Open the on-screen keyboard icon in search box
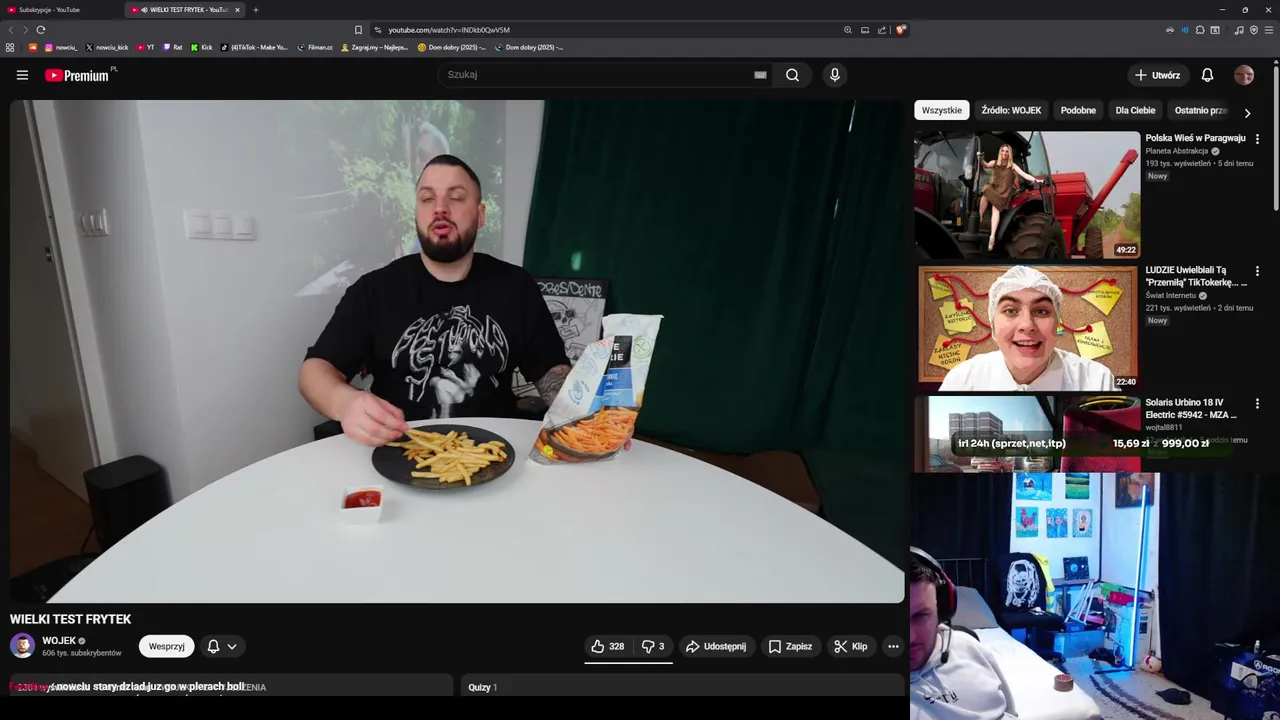This screenshot has height=720, width=1280. coord(760,75)
